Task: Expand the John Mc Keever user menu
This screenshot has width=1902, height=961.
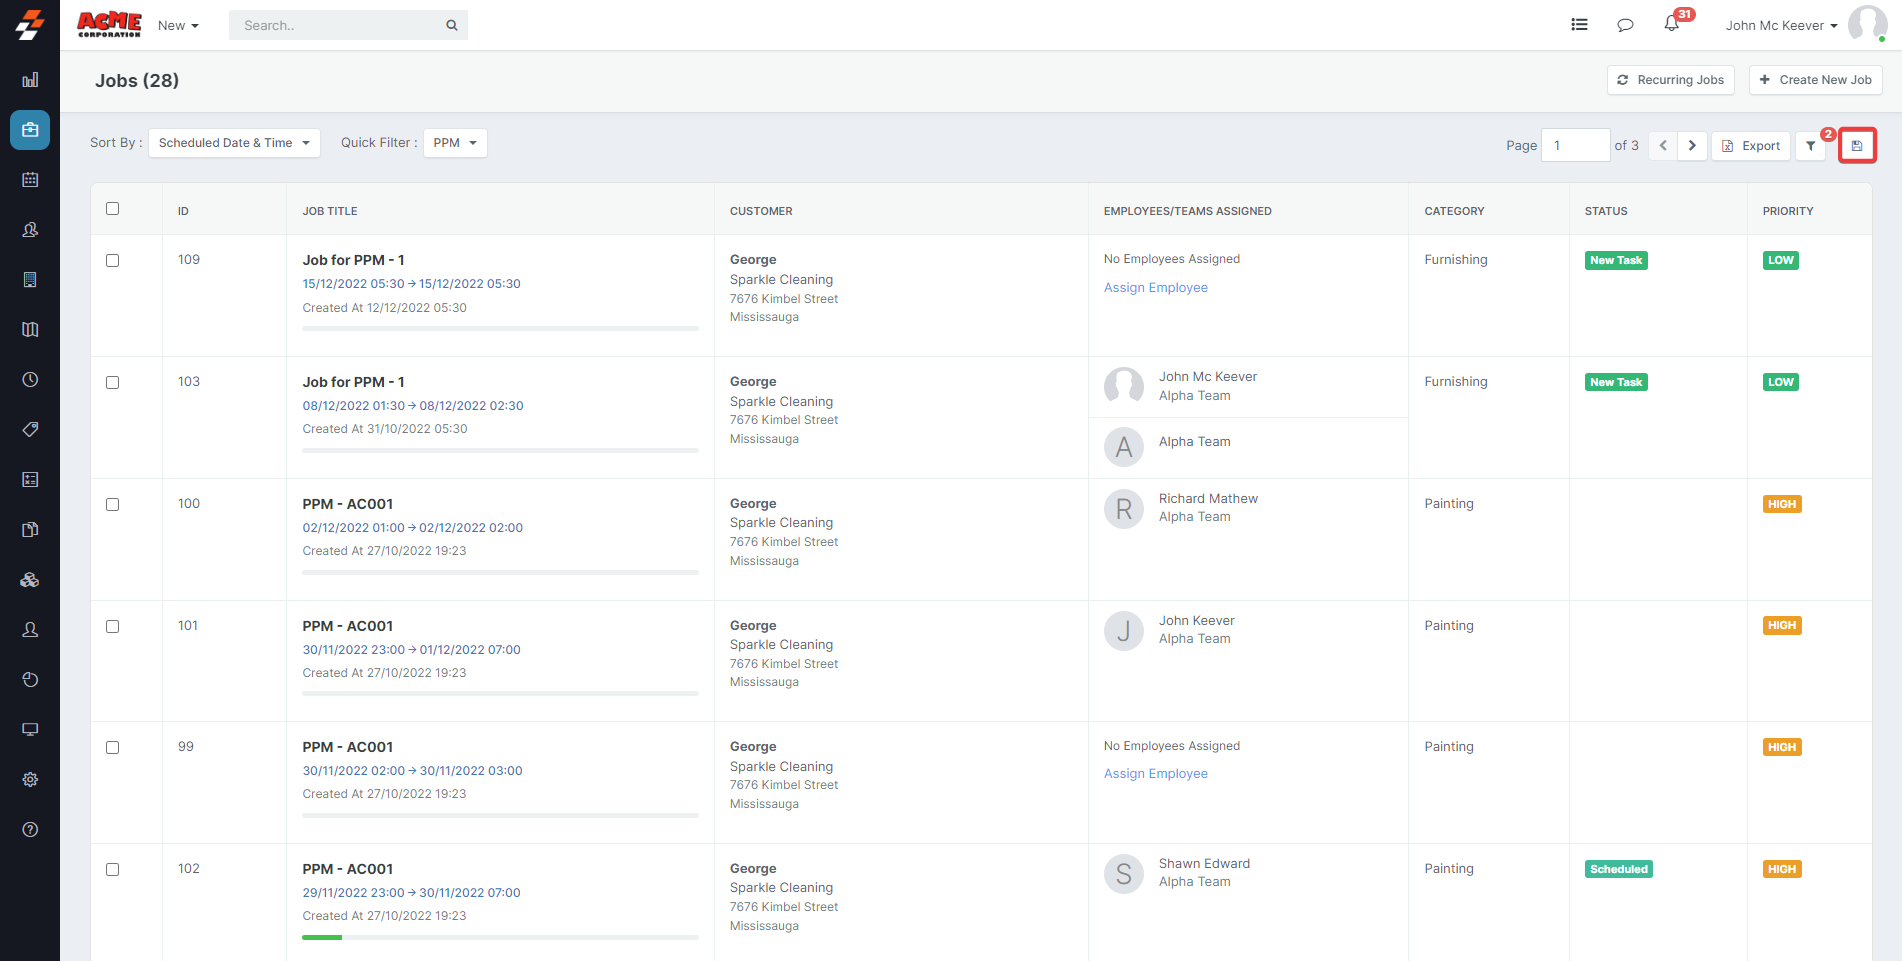Action: coord(1781,26)
